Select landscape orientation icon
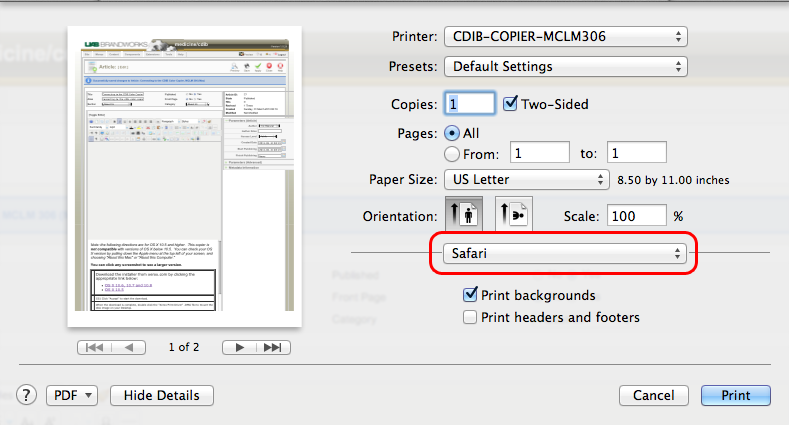 [x=514, y=217]
